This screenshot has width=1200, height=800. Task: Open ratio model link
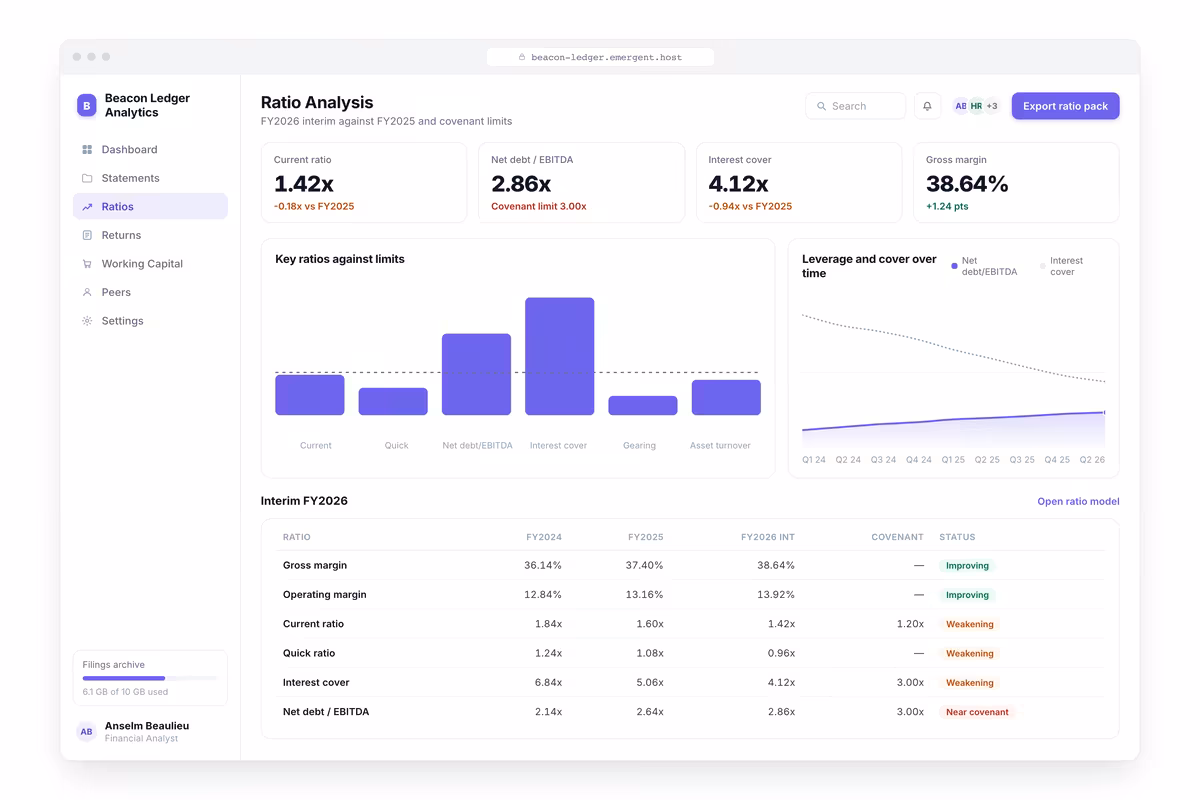(x=1078, y=502)
